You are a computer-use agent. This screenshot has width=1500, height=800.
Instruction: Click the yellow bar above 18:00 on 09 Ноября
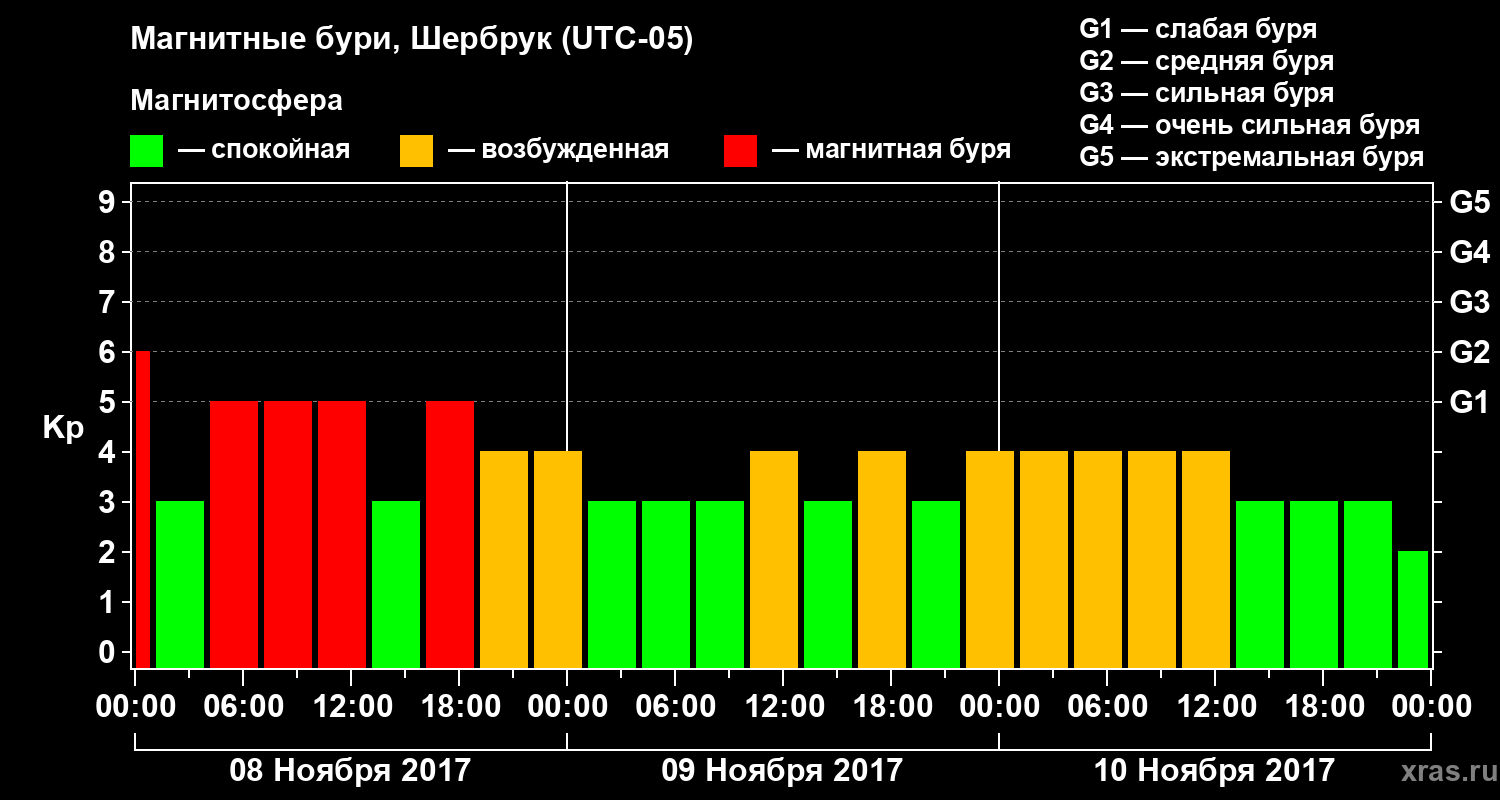[882, 559]
